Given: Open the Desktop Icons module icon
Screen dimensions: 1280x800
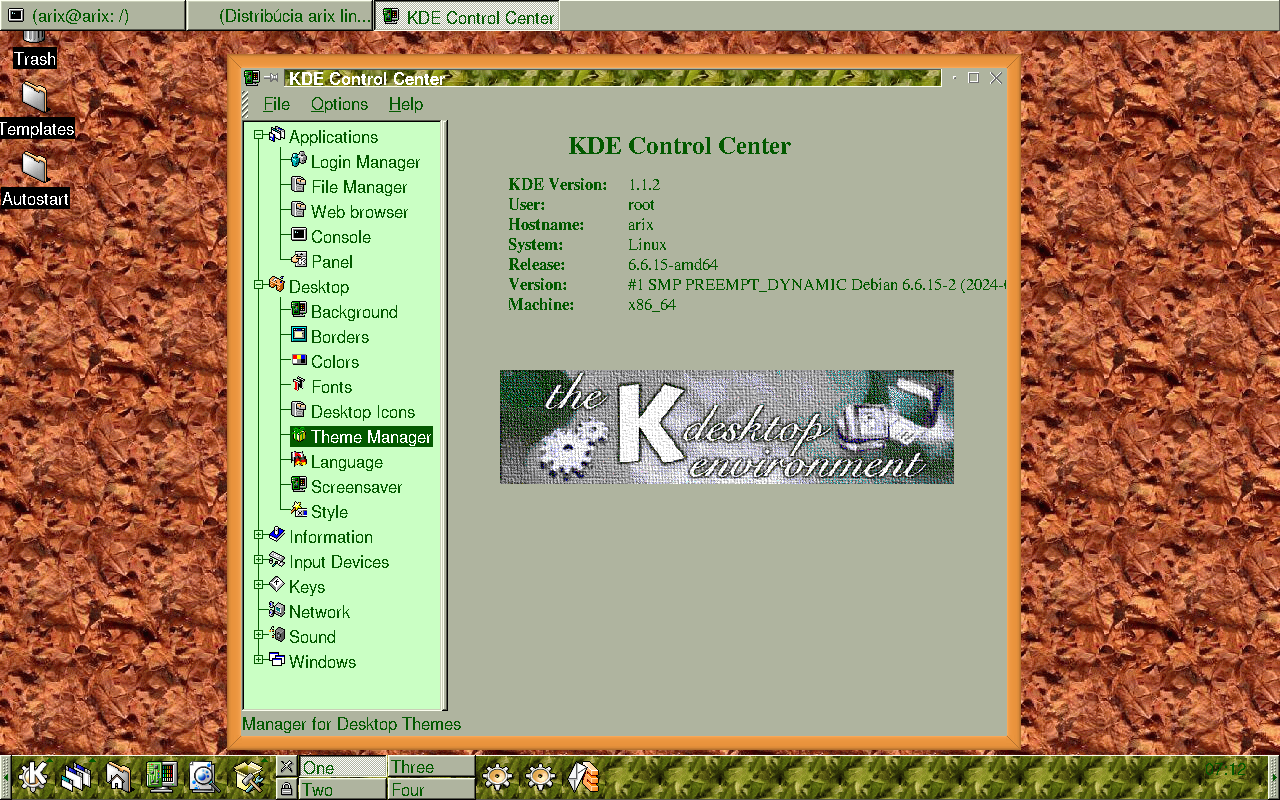Looking at the screenshot, I should 298,410.
